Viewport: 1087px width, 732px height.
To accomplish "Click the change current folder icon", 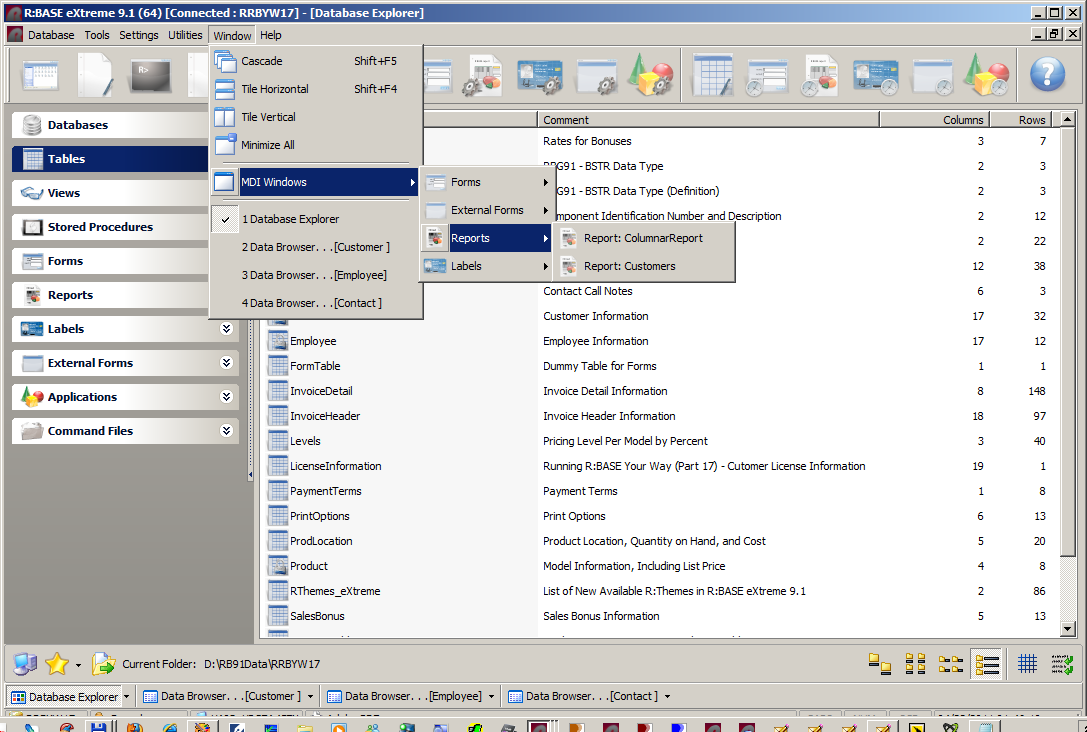I will (x=104, y=664).
